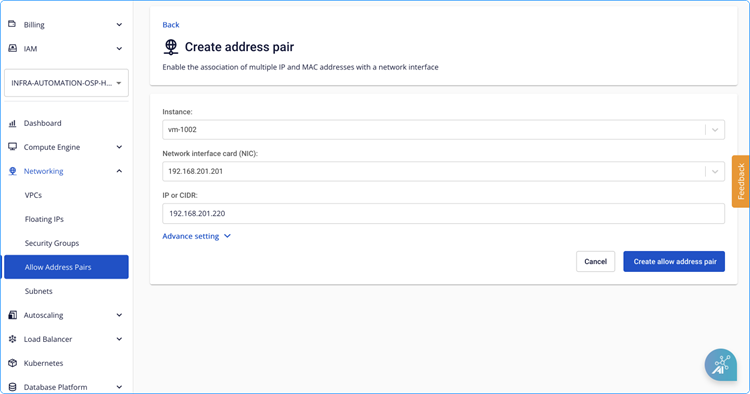Open the AI assistant floating button
Screen dimensions: 750x394
click(x=720, y=365)
